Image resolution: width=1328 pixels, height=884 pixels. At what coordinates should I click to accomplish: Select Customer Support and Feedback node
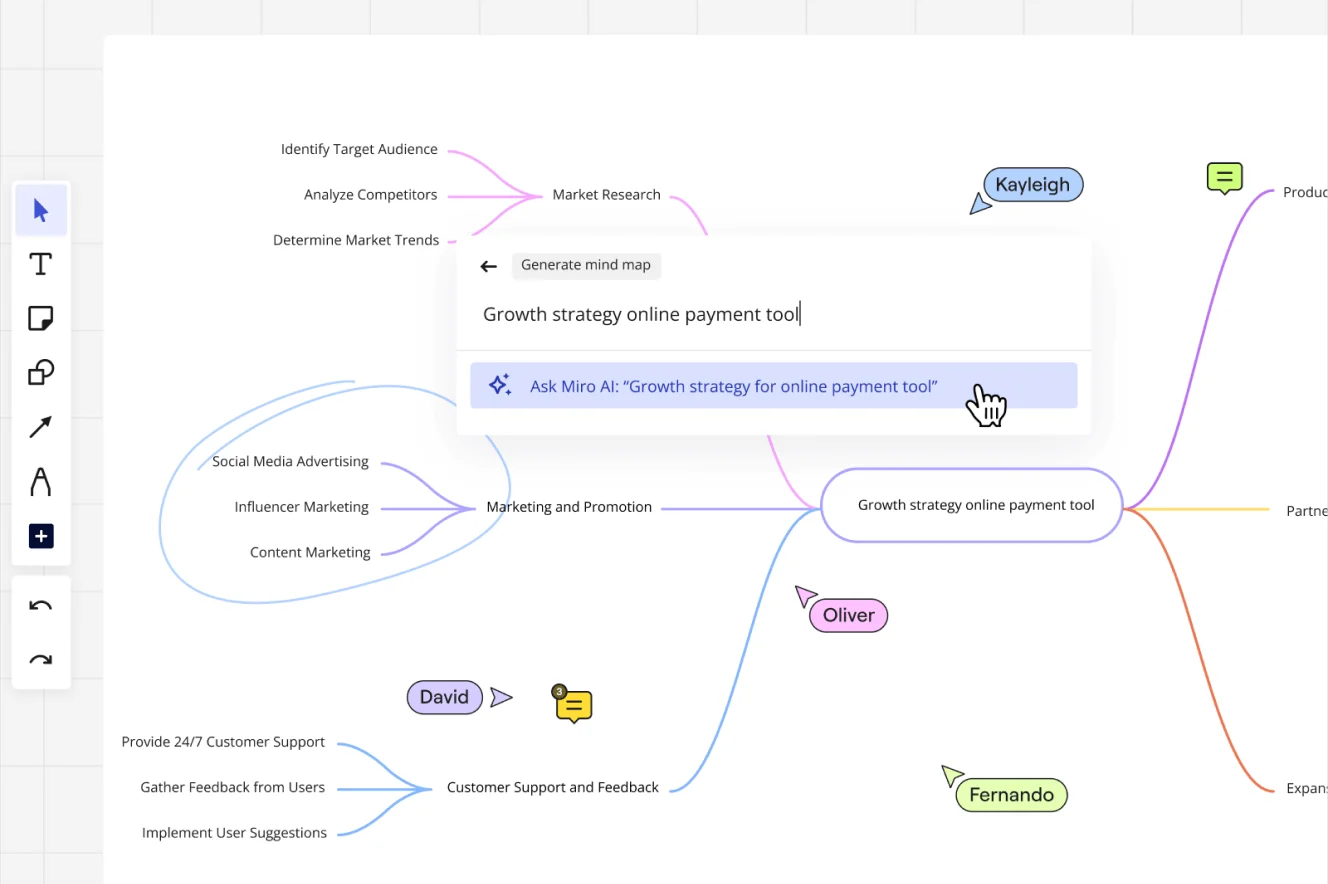click(553, 788)
